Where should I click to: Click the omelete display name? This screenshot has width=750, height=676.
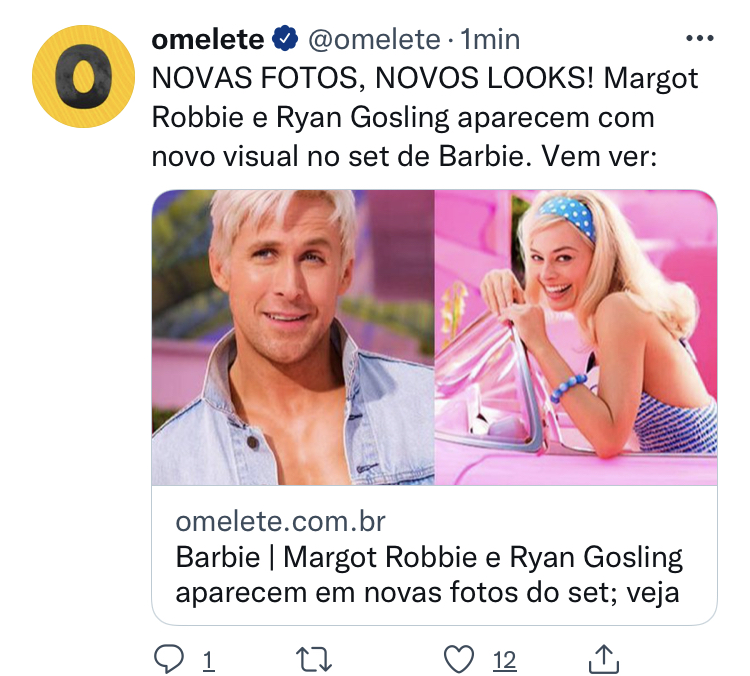tap(208, 40)
